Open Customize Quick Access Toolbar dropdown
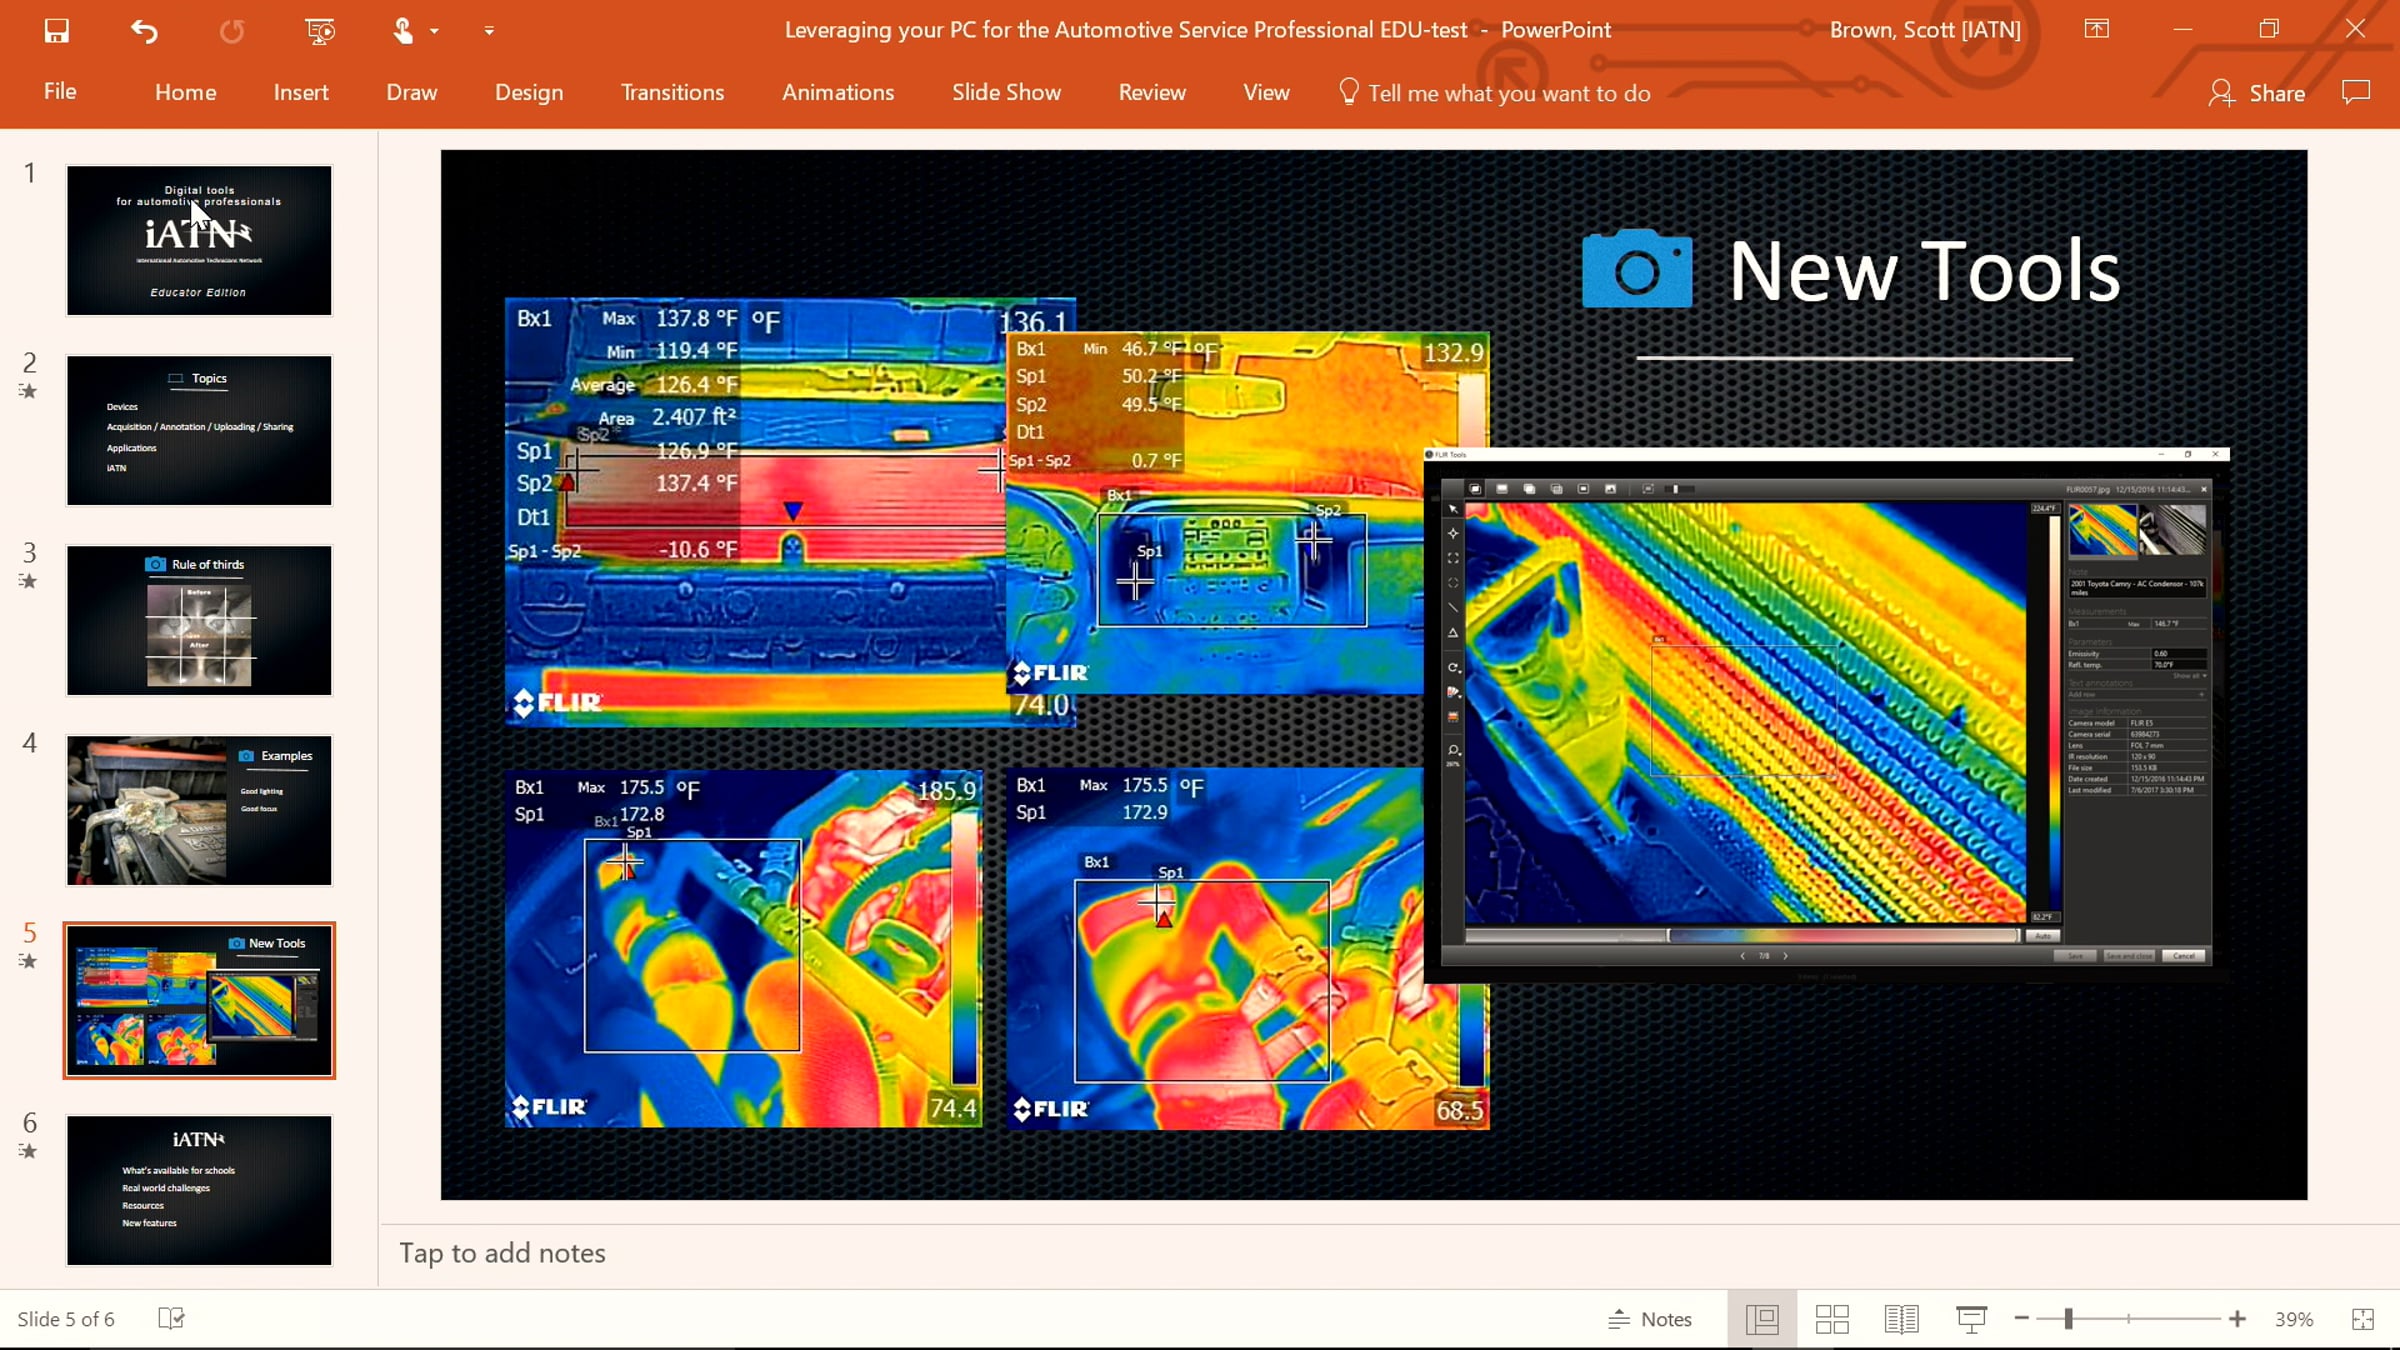 [x=489, y=31]
